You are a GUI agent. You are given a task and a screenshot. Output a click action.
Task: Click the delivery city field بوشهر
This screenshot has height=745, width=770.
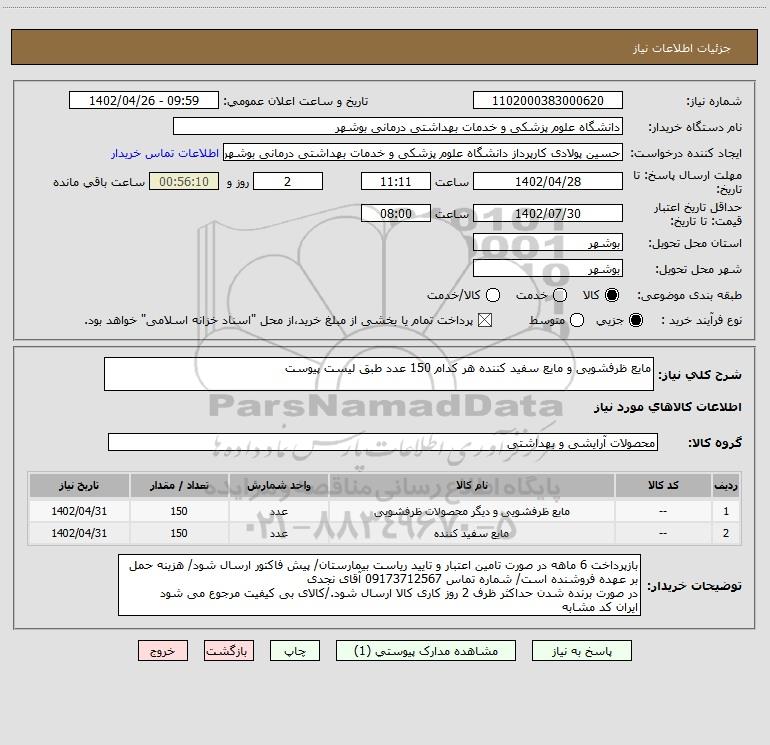pos(548,269)
